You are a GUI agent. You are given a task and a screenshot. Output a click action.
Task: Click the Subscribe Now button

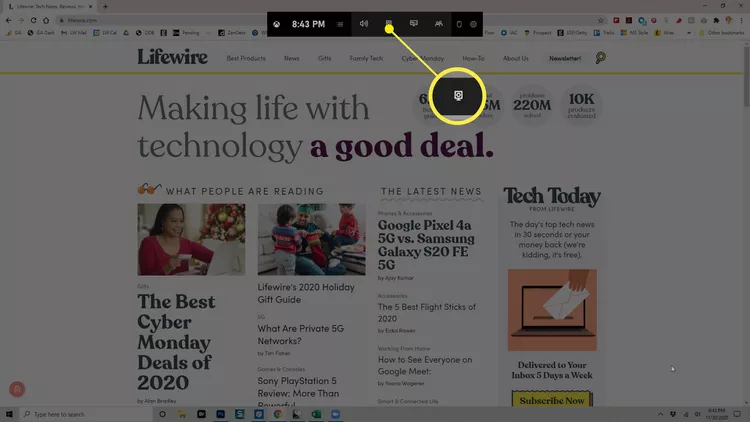552,400
